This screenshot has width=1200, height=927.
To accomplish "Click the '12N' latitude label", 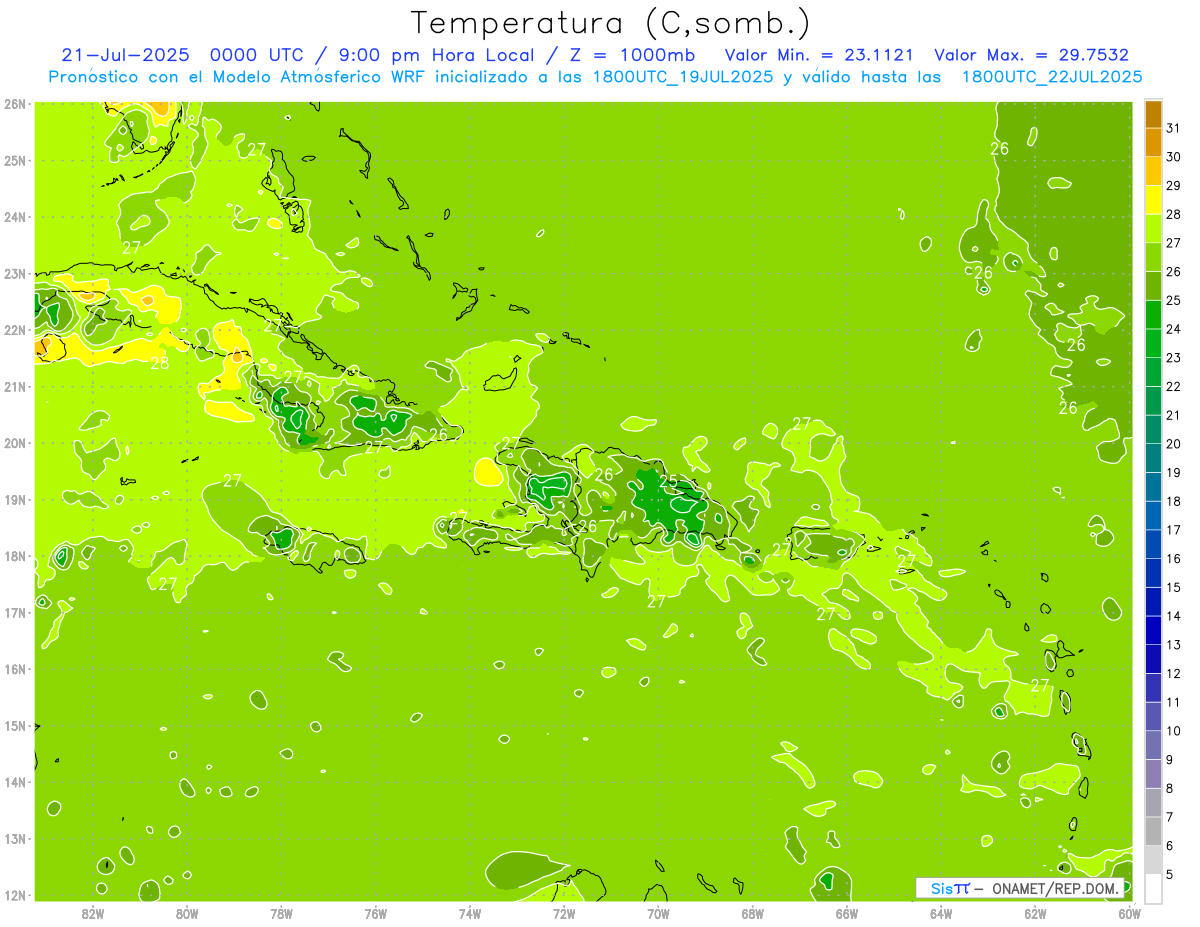I will [x=14, y=895].
